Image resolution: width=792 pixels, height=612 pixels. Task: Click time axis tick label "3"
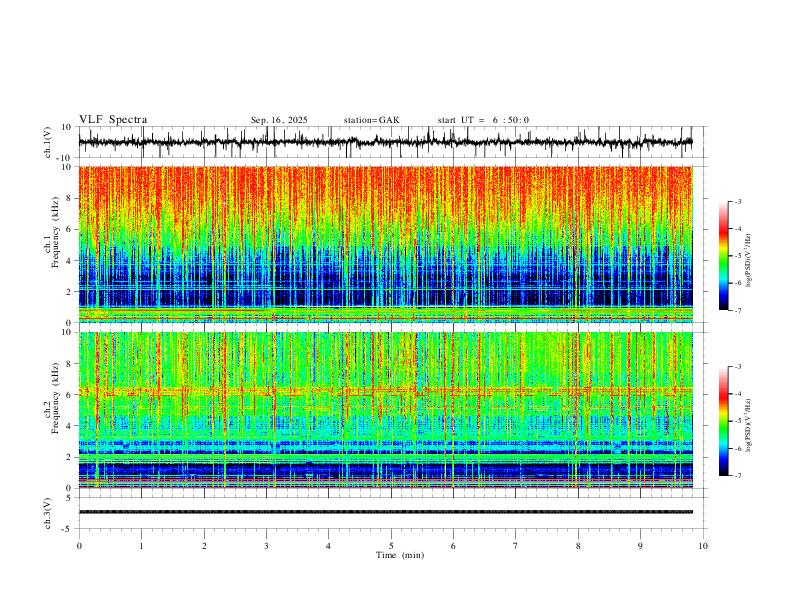(x=266, y=546)
